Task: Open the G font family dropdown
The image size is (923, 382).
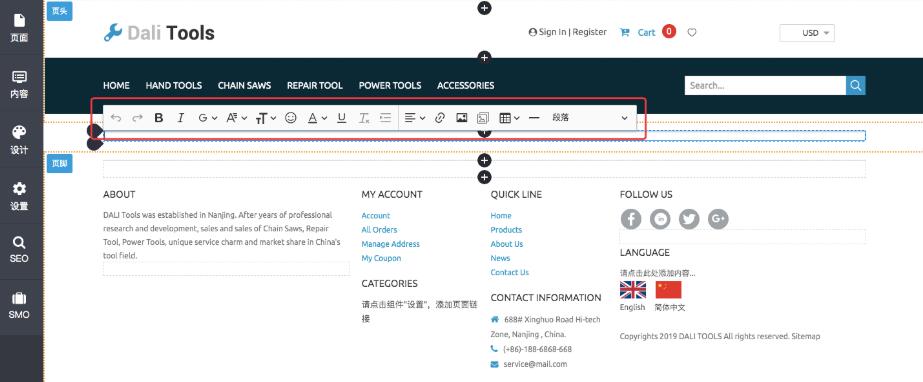Action: pos(208,118)
